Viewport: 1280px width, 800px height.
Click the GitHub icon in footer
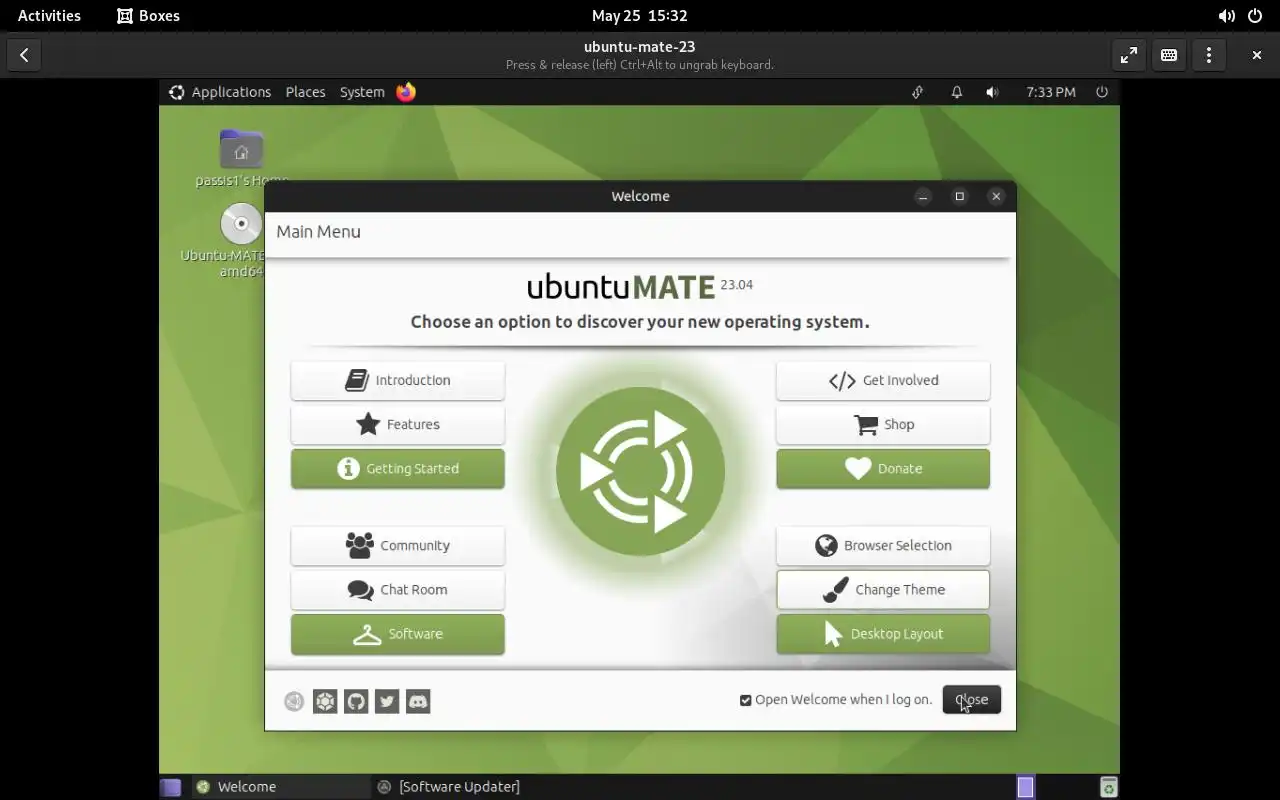356,701
